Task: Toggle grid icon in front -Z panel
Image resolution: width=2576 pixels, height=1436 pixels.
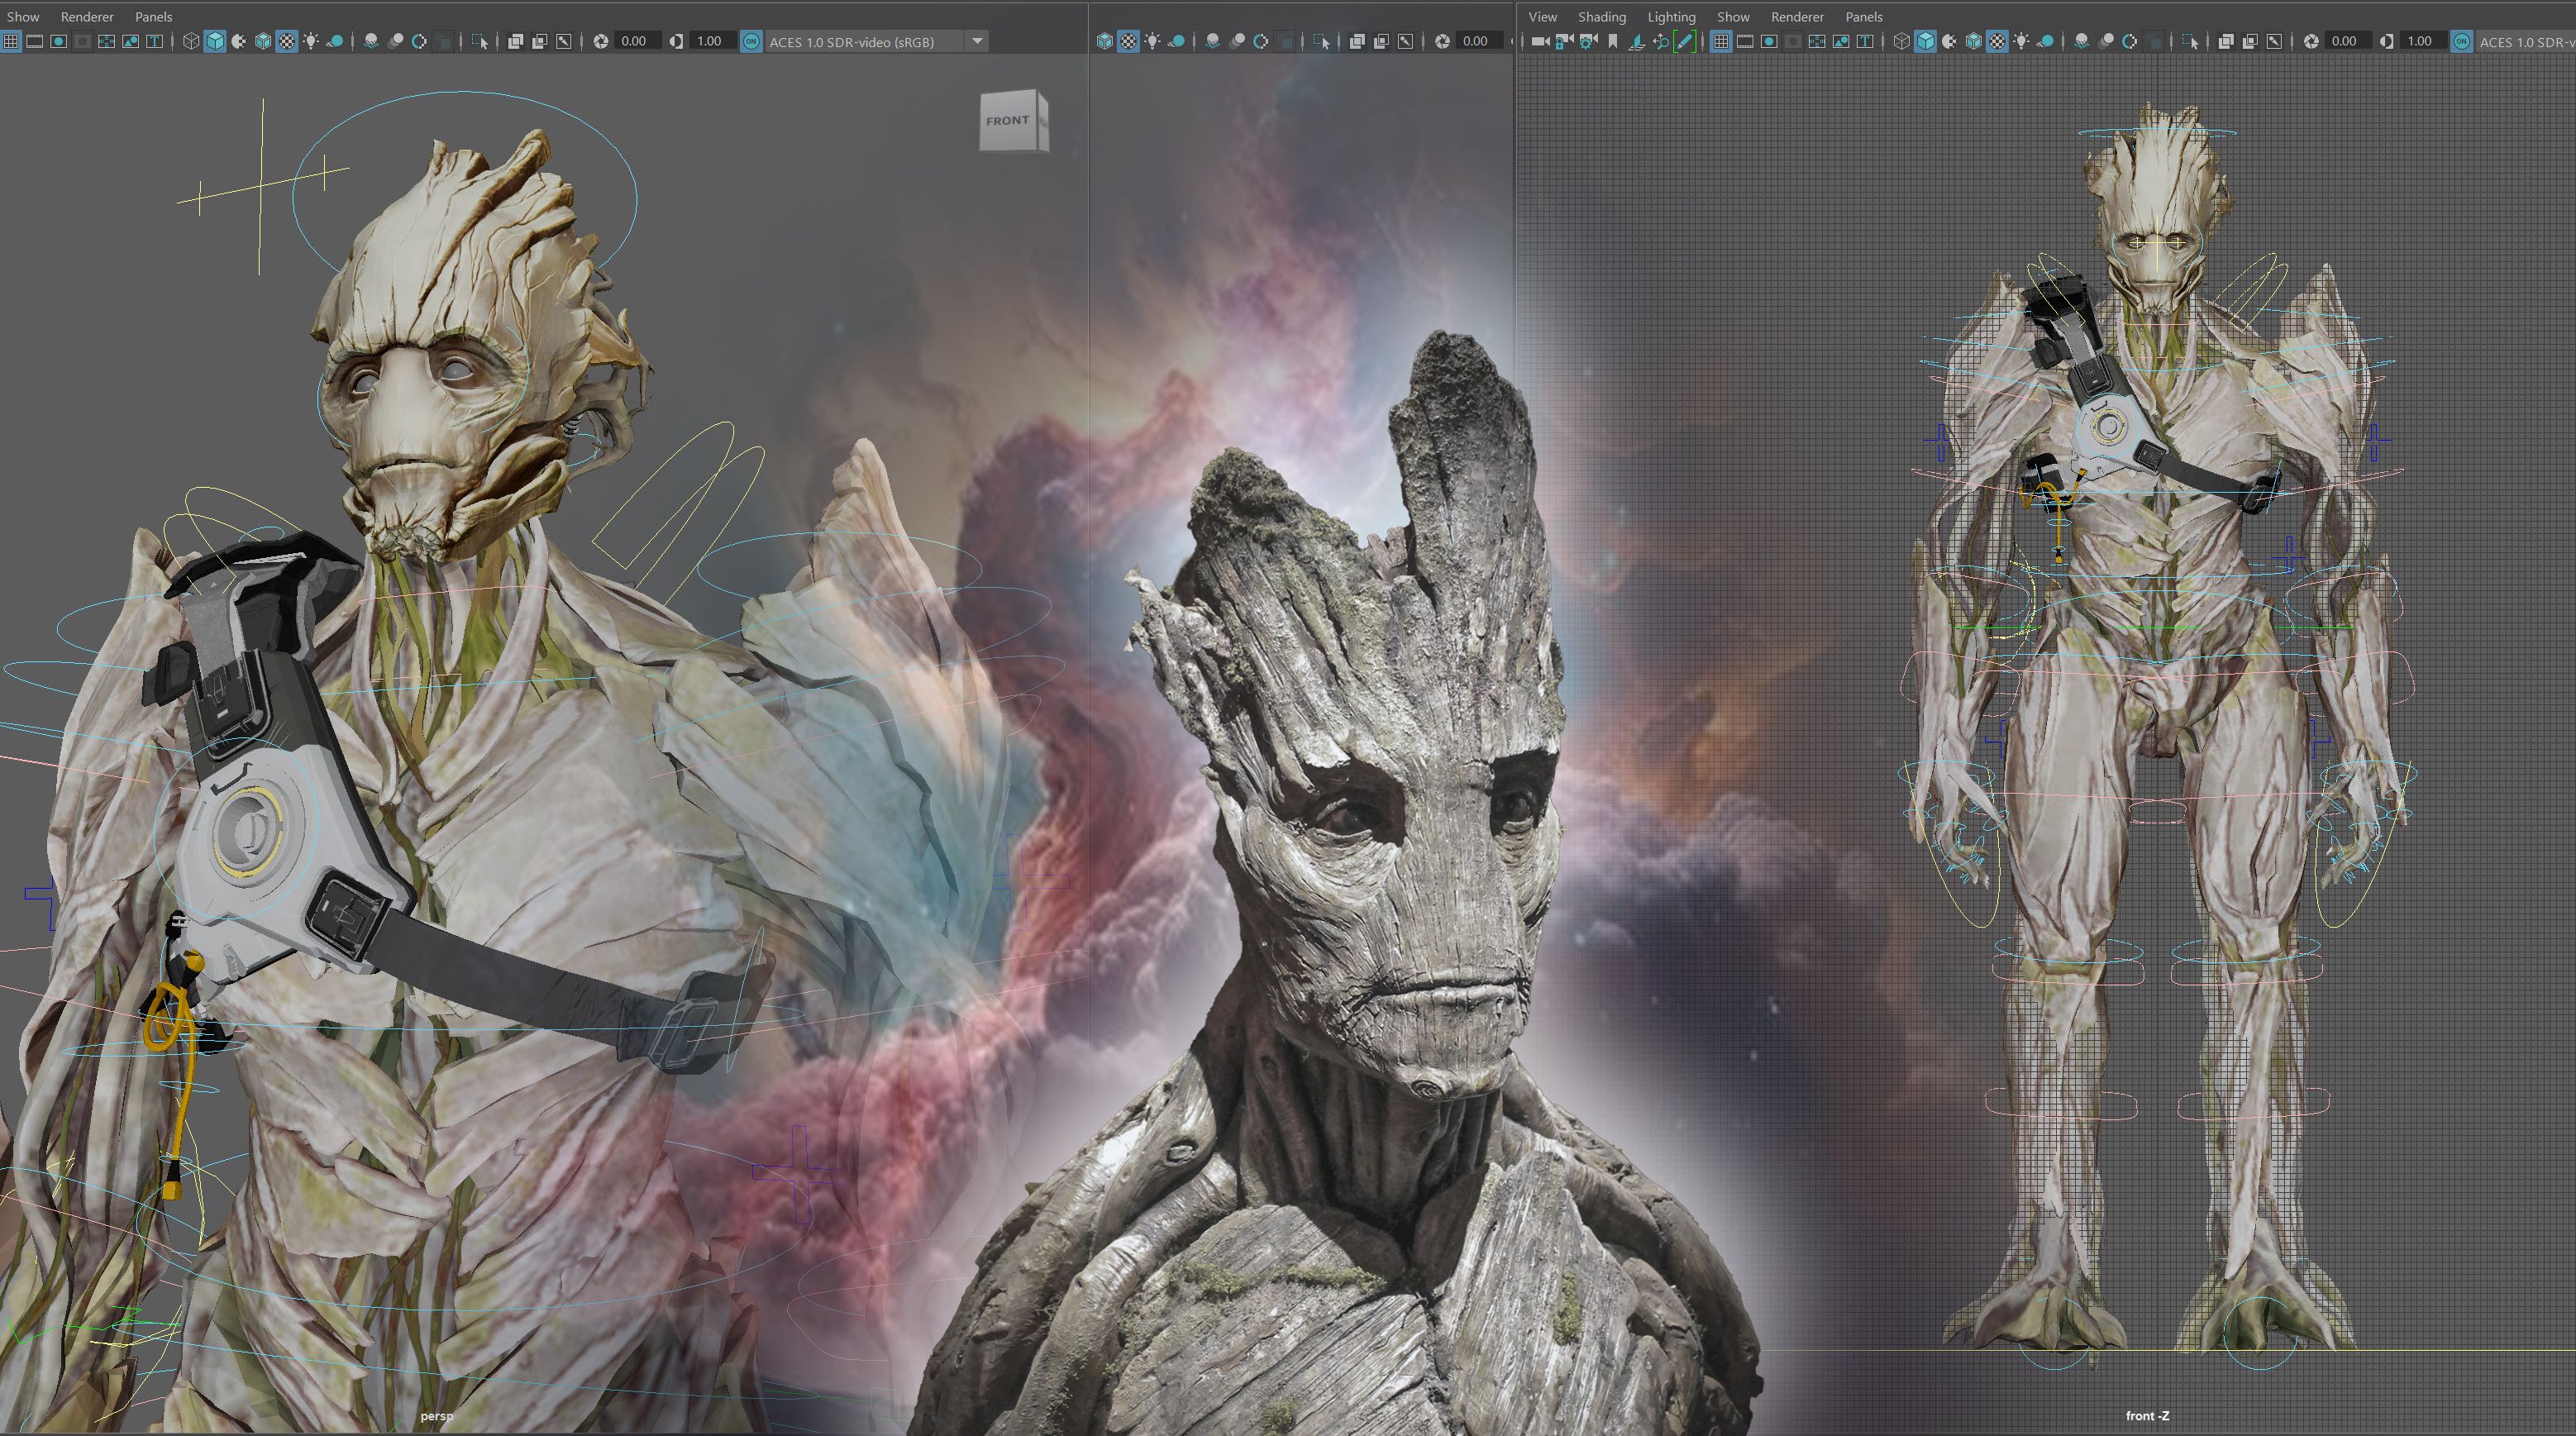Action: point(1721,41)
